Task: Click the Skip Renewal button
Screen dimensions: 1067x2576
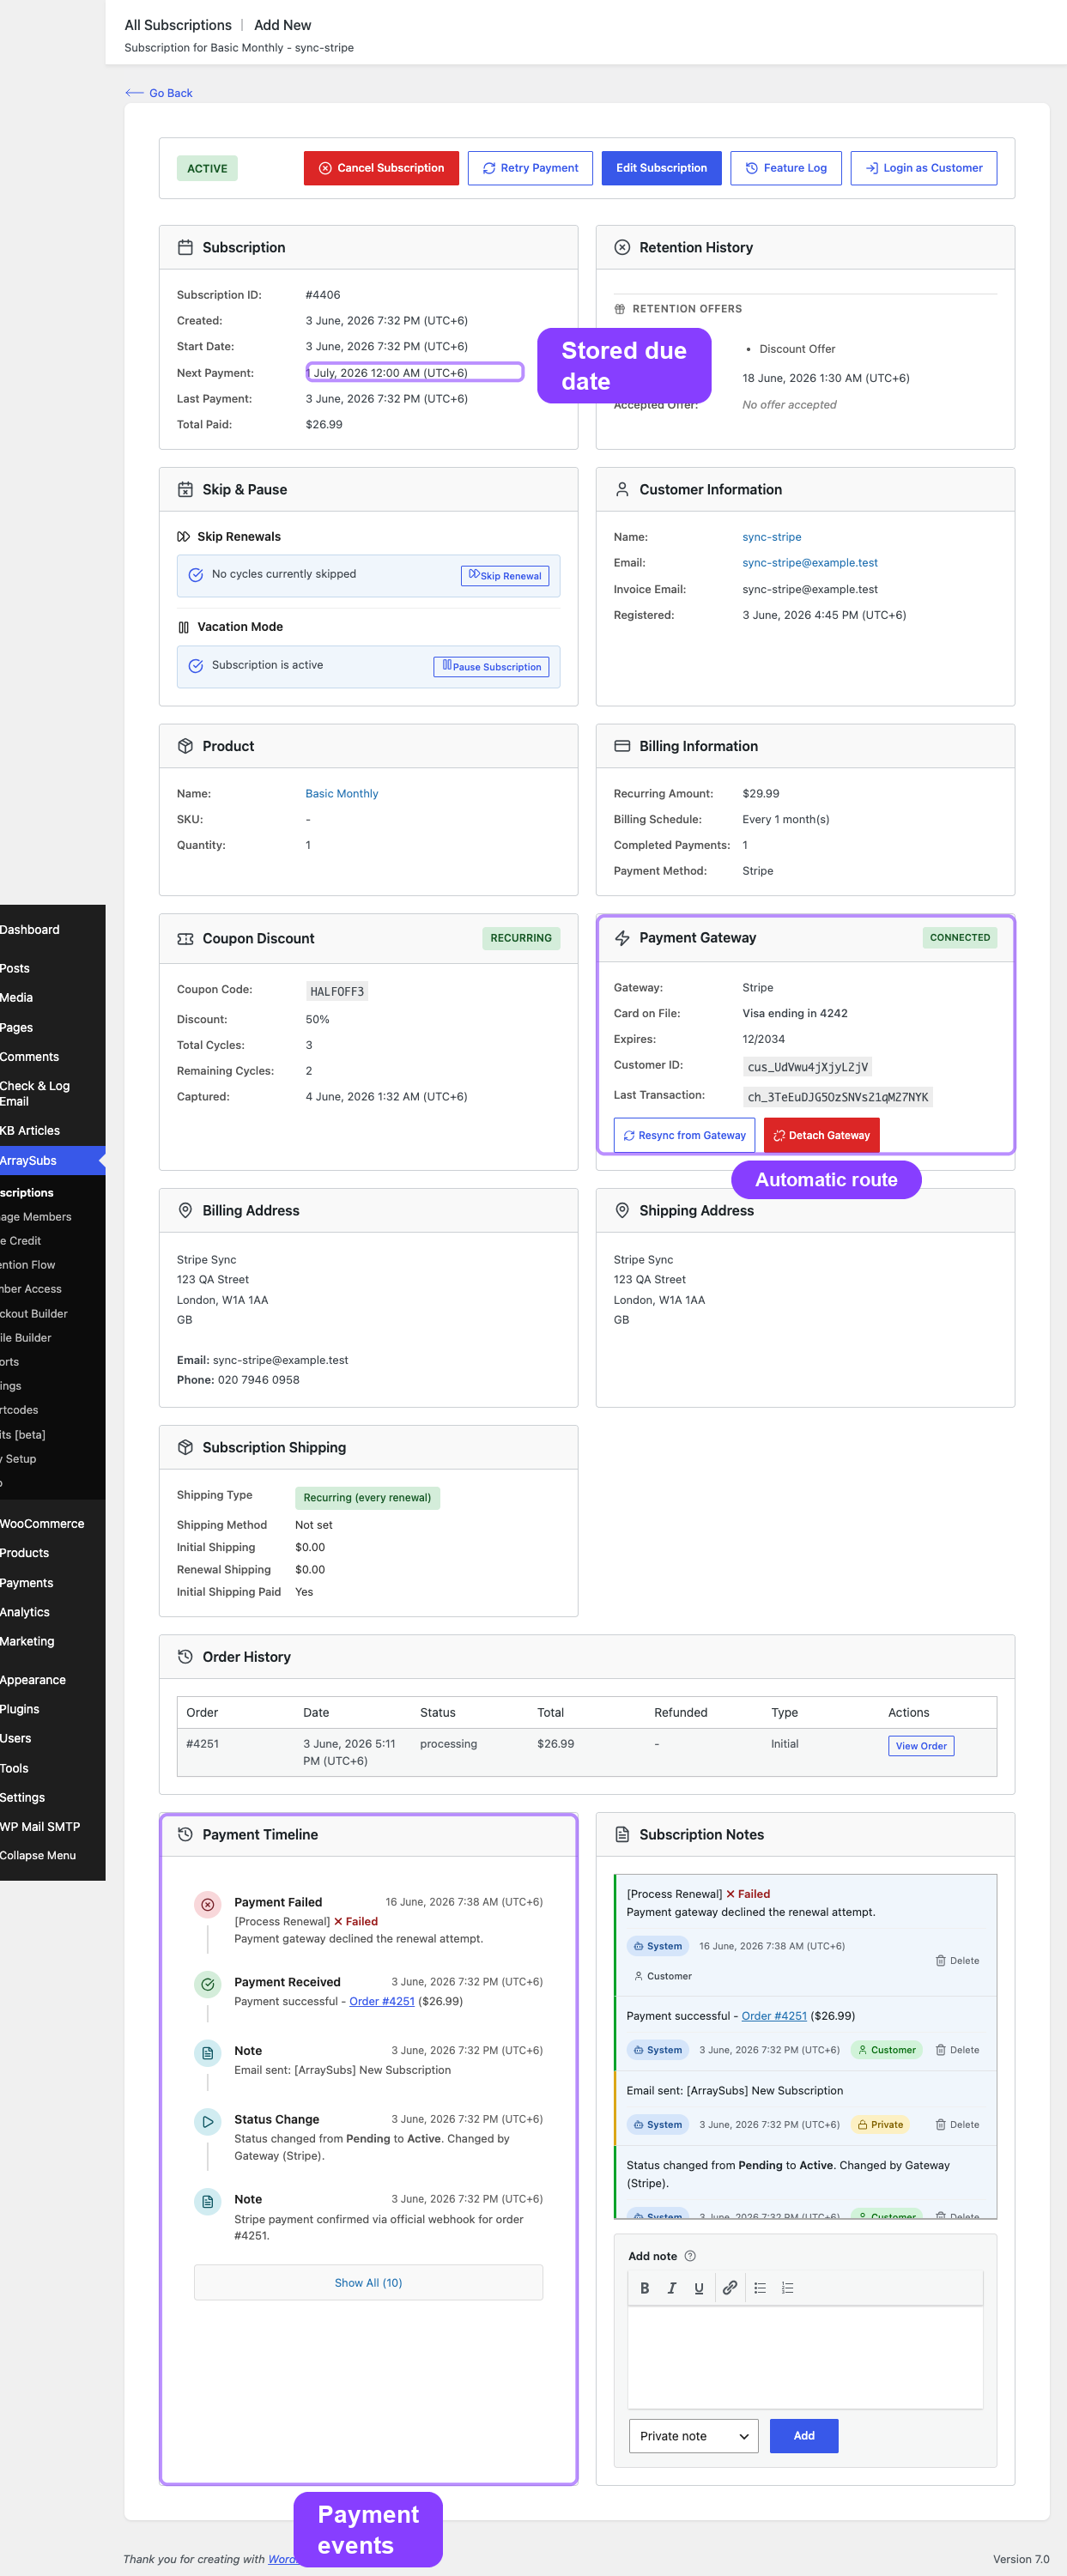Action: coord(505,575)
